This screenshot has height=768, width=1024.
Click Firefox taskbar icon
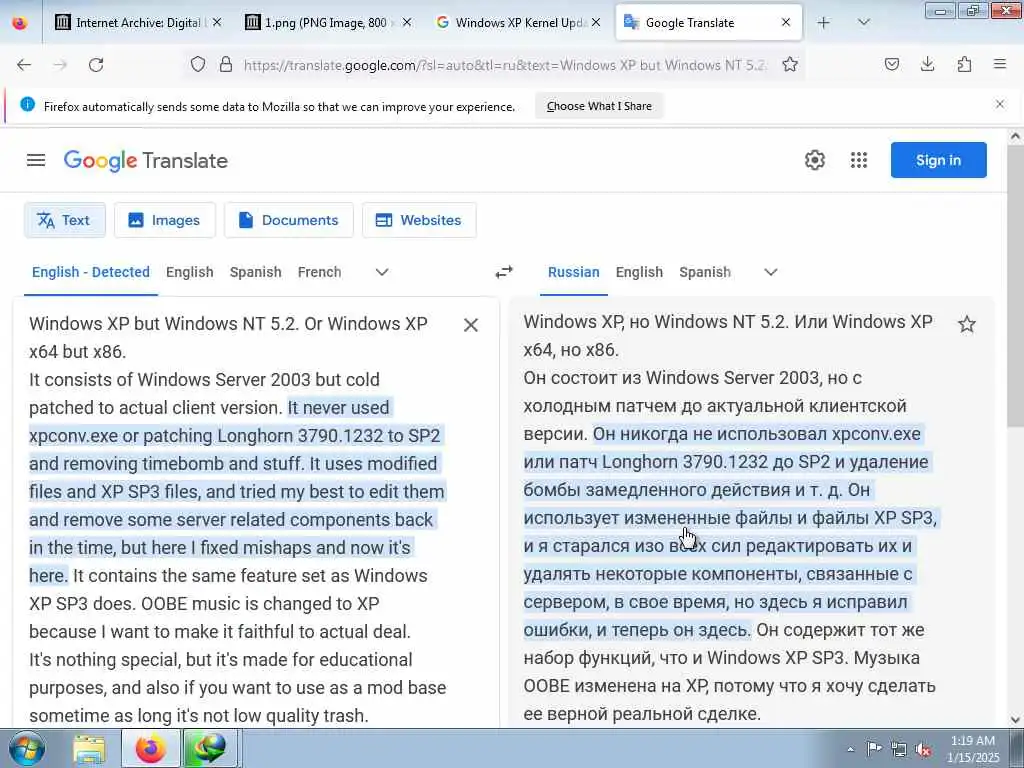point(150,749)
